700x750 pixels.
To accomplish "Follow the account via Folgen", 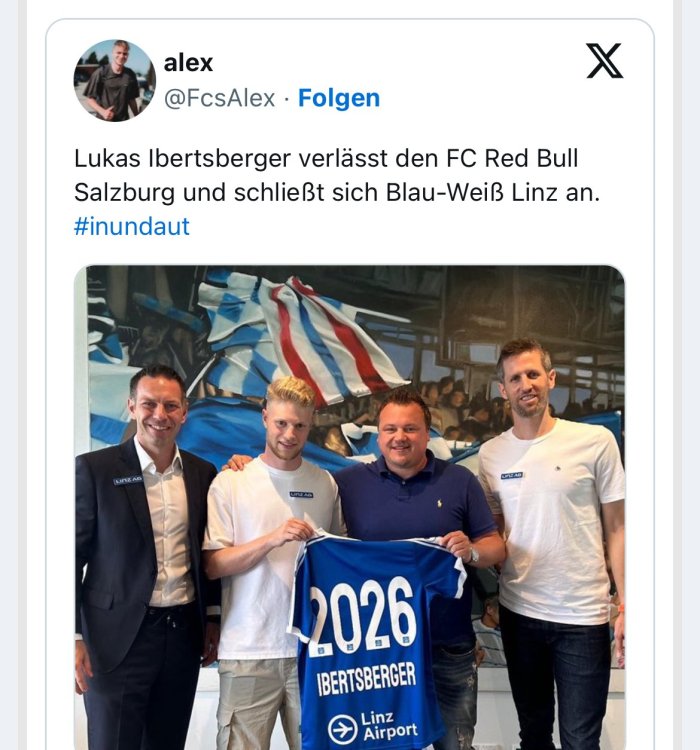I will point(339,98).
